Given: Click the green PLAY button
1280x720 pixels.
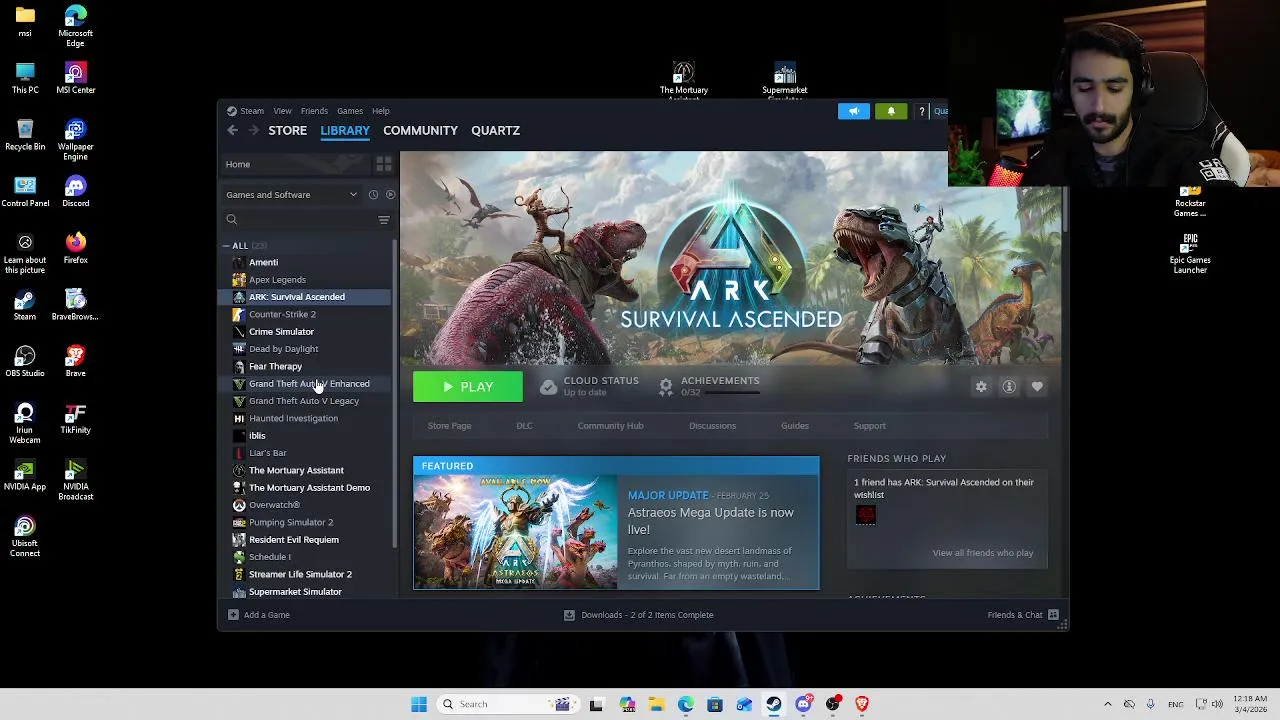Looking at the screenshot, I should (468, 387).
